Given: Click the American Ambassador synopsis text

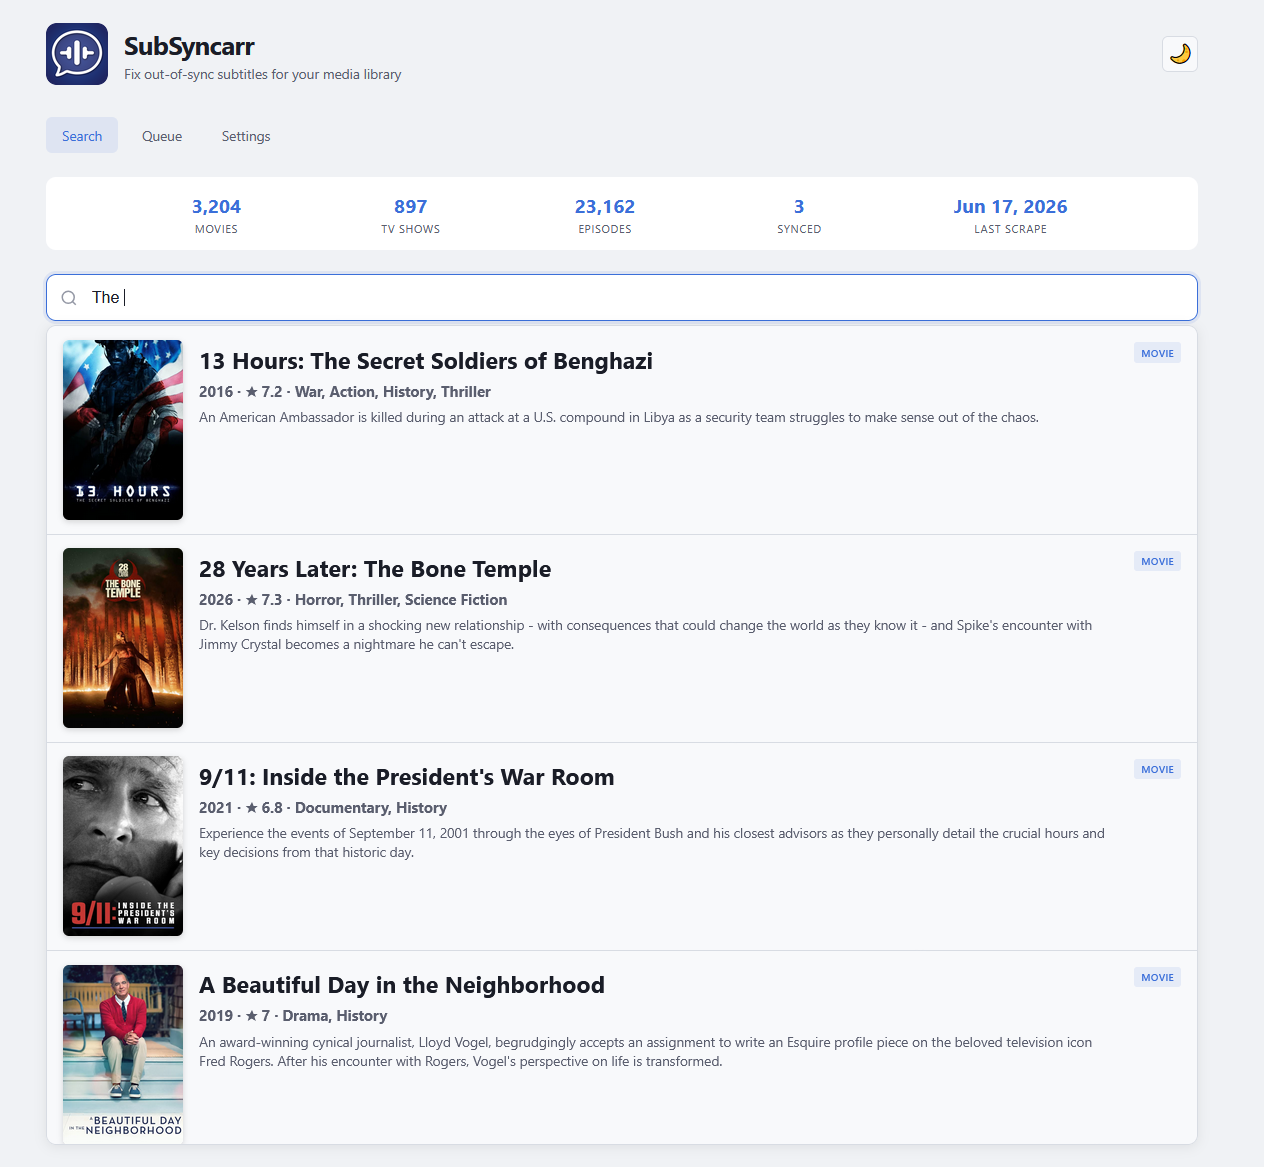Looking at the screenshot, I should (619, 417).
